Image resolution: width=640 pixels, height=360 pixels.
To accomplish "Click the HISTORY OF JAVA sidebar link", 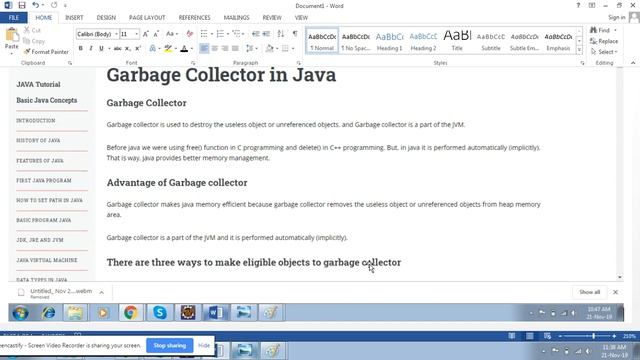I will [x=38, y=140].
